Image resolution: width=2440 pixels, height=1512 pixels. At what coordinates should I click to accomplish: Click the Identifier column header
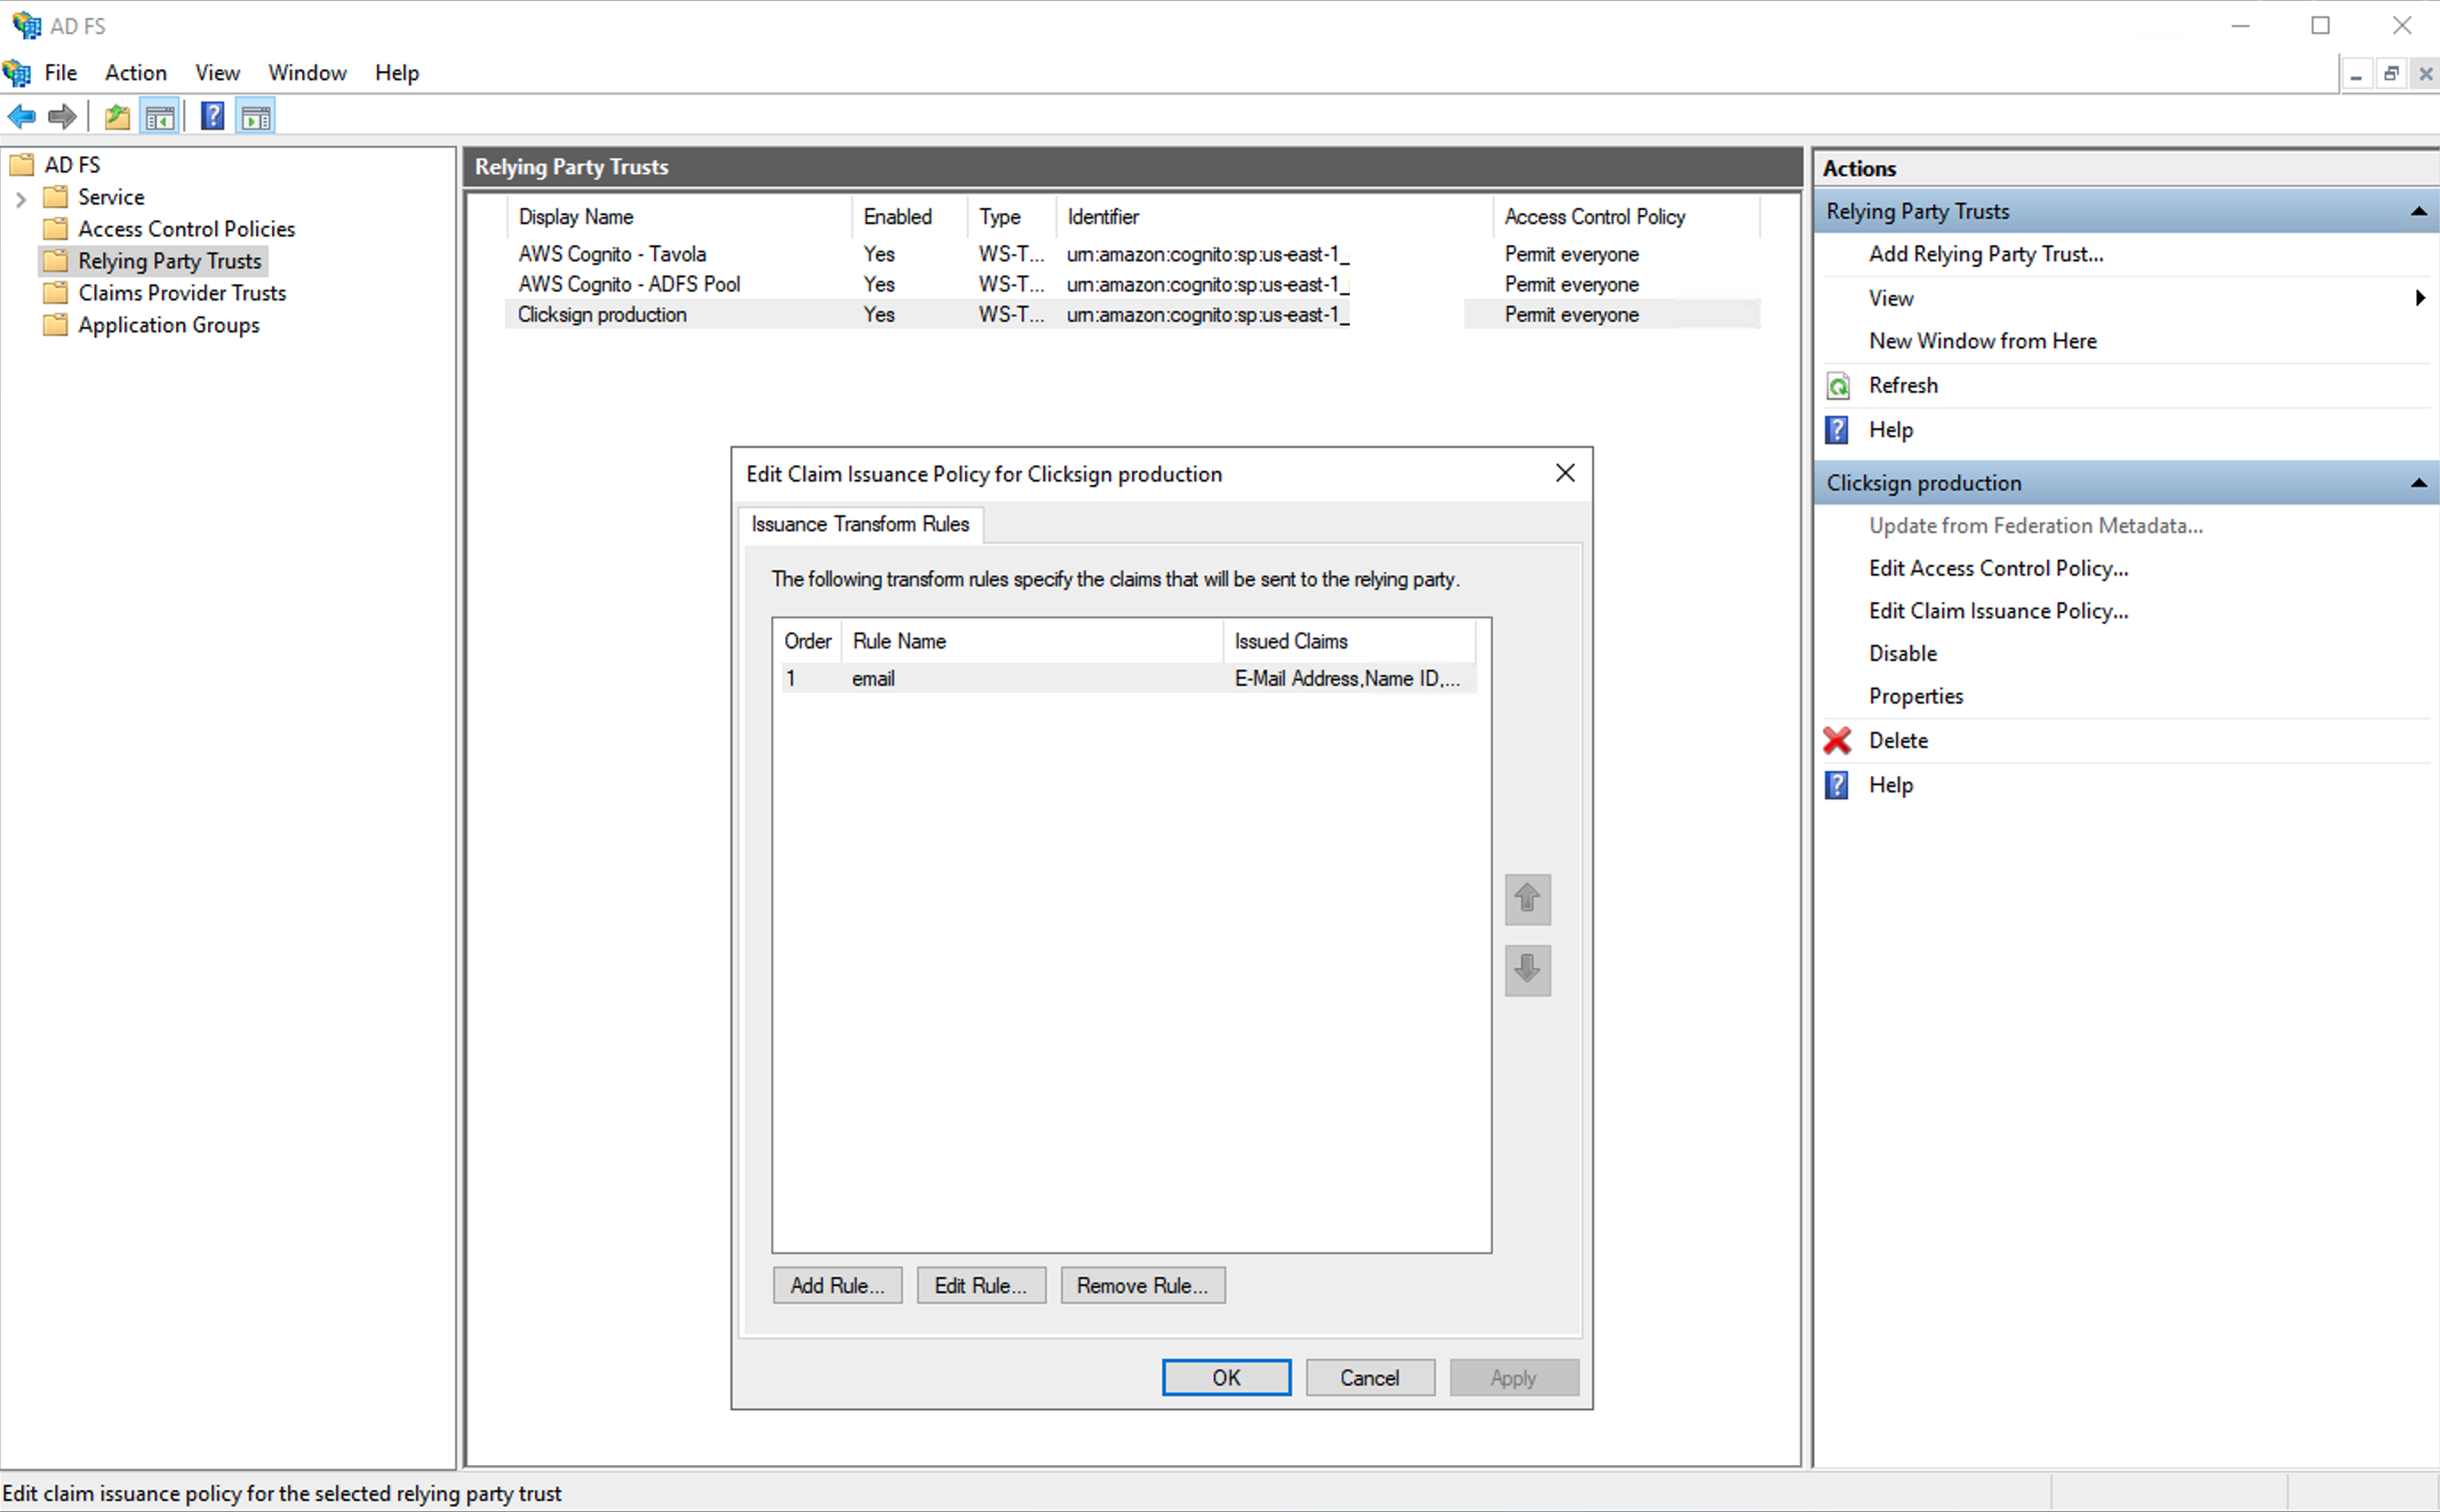click(x=1273, y=217)
